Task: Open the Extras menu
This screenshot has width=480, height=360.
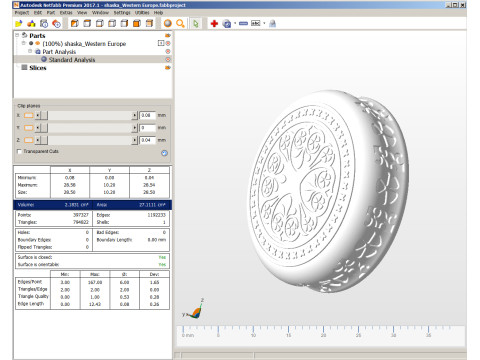Action: click(66, 13)
